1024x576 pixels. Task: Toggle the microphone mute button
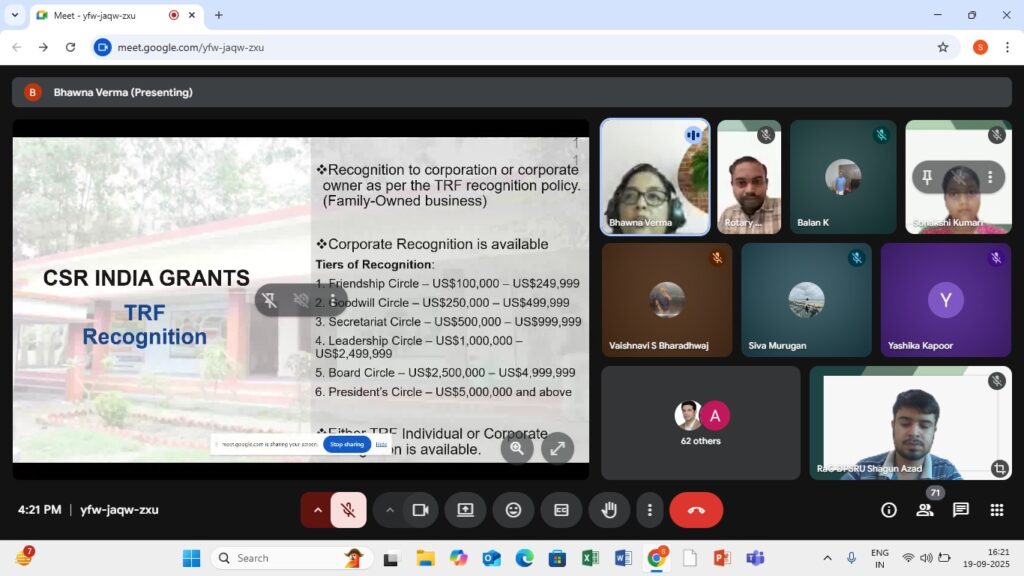click(x=348, y=510)
